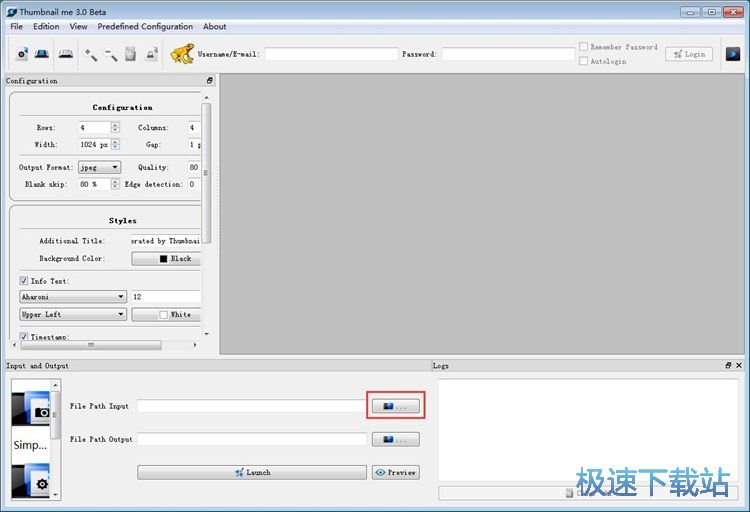Screen dimensions: 750x512
Task: Open the Predefined Configuration menu
Action: coord(145,26)
